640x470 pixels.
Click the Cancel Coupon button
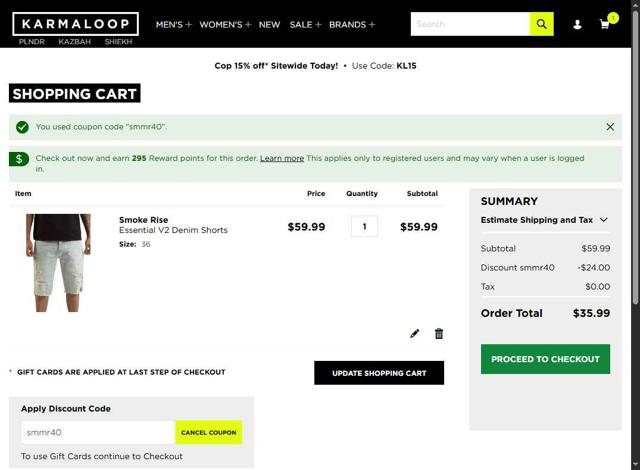[x=209, y=432]
